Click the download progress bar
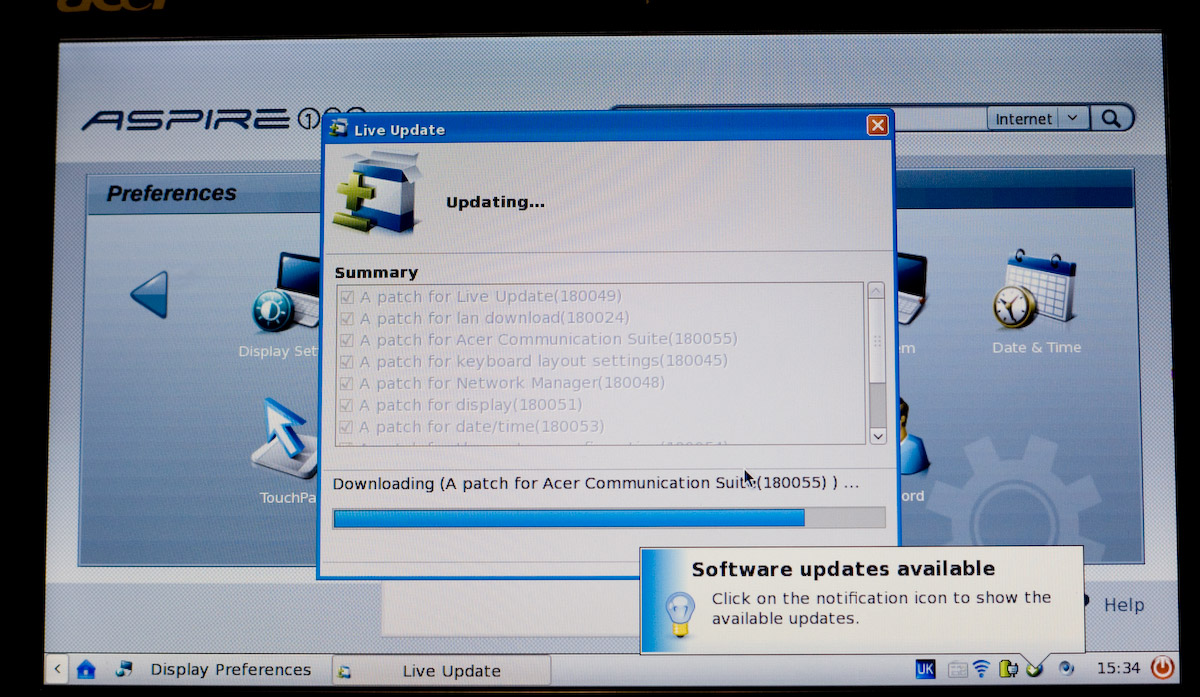This screenshot has height=697, width=1200. [609, 518]
